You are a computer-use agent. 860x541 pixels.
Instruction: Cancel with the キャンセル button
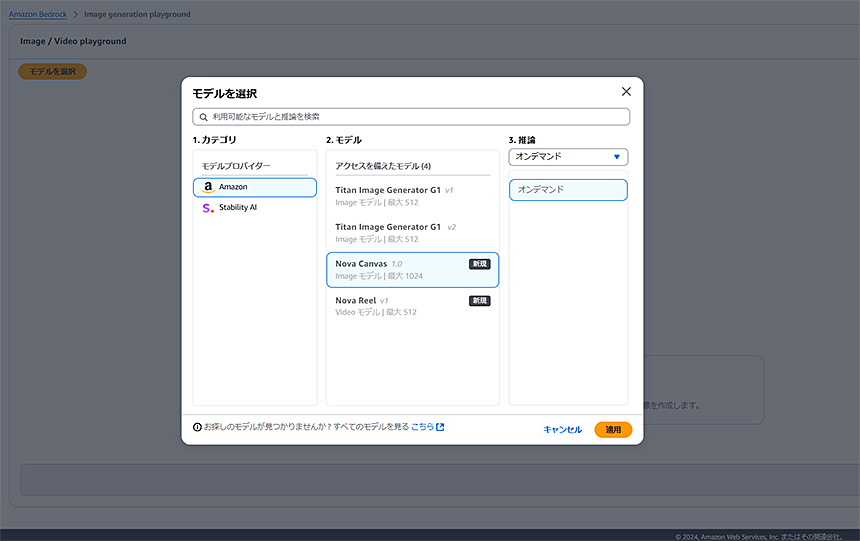pos(562,430)
